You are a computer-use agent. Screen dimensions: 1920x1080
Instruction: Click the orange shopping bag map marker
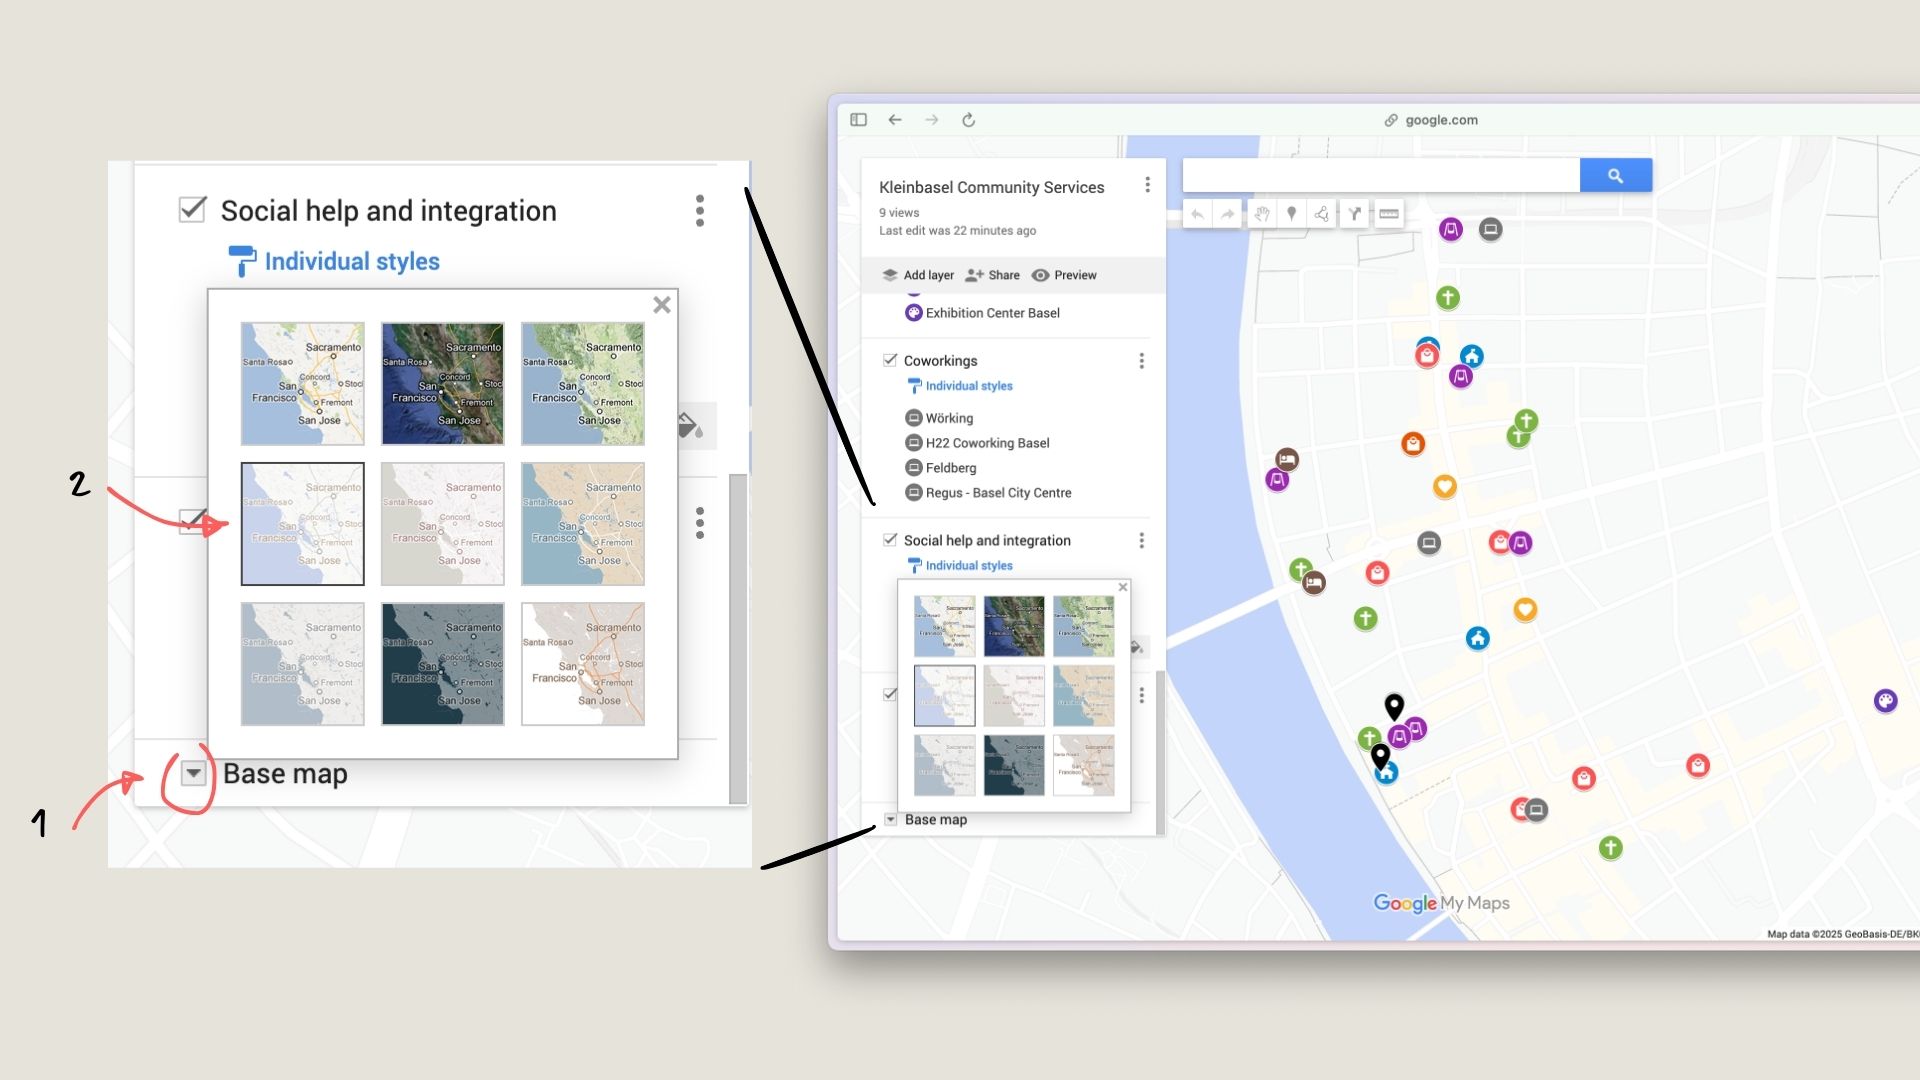[1412, 444]
